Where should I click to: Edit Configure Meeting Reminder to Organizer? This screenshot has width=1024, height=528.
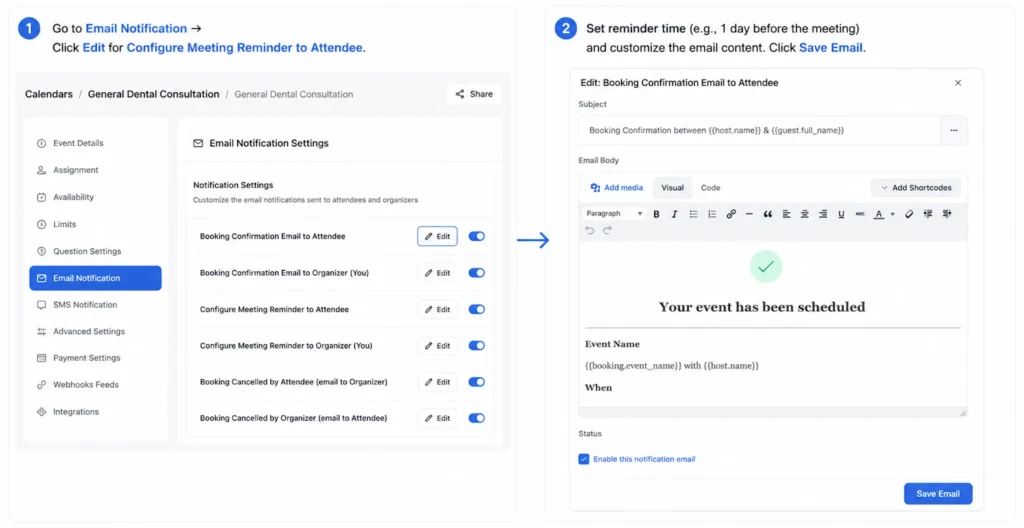438,346
